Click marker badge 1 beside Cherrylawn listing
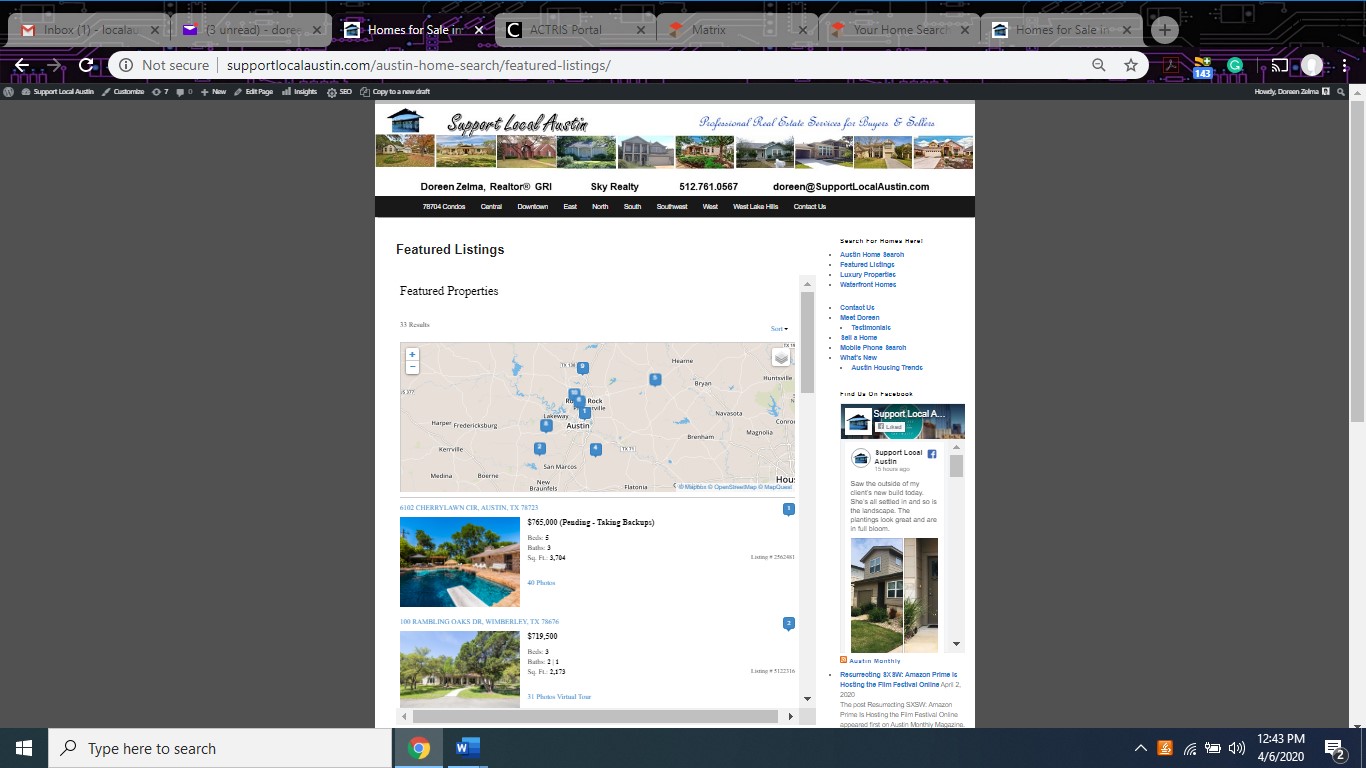 click(x=788, y=510)
